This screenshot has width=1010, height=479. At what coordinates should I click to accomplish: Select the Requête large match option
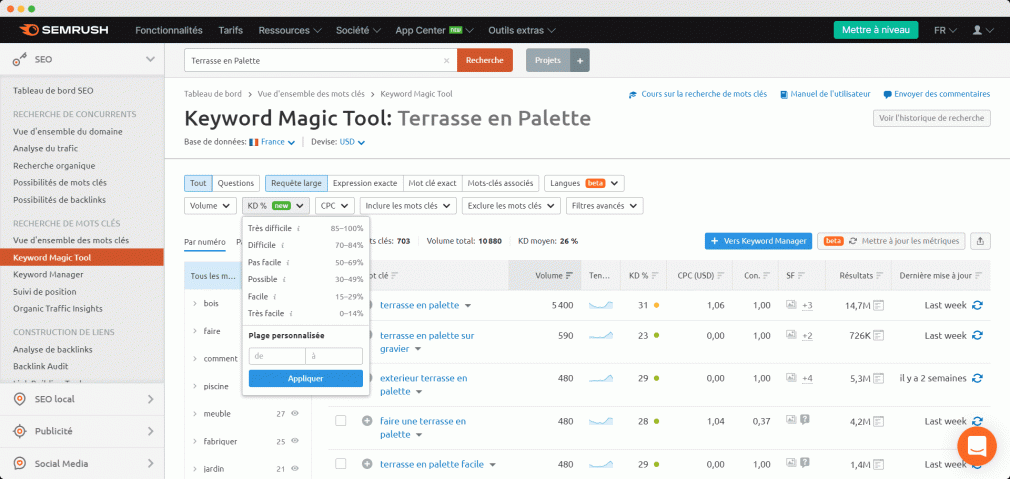296,183
